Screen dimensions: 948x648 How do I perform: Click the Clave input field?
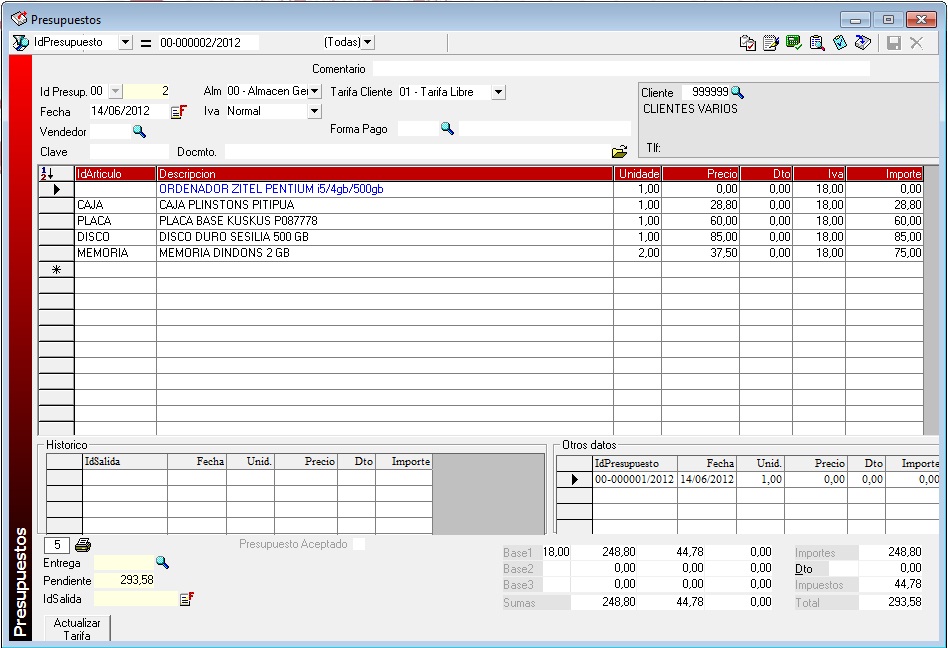pyautogui.click(x=129, y=152)
